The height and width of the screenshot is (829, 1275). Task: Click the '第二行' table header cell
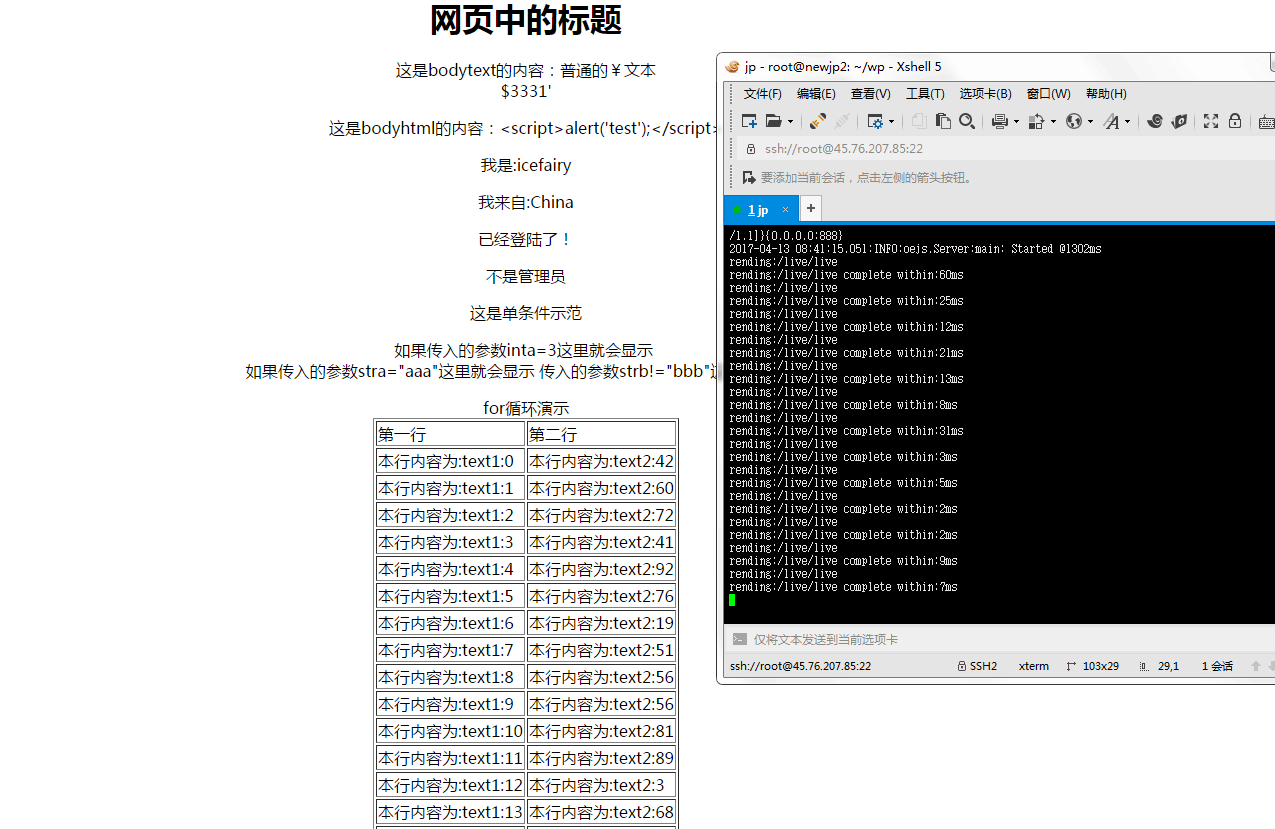(601, 434)
